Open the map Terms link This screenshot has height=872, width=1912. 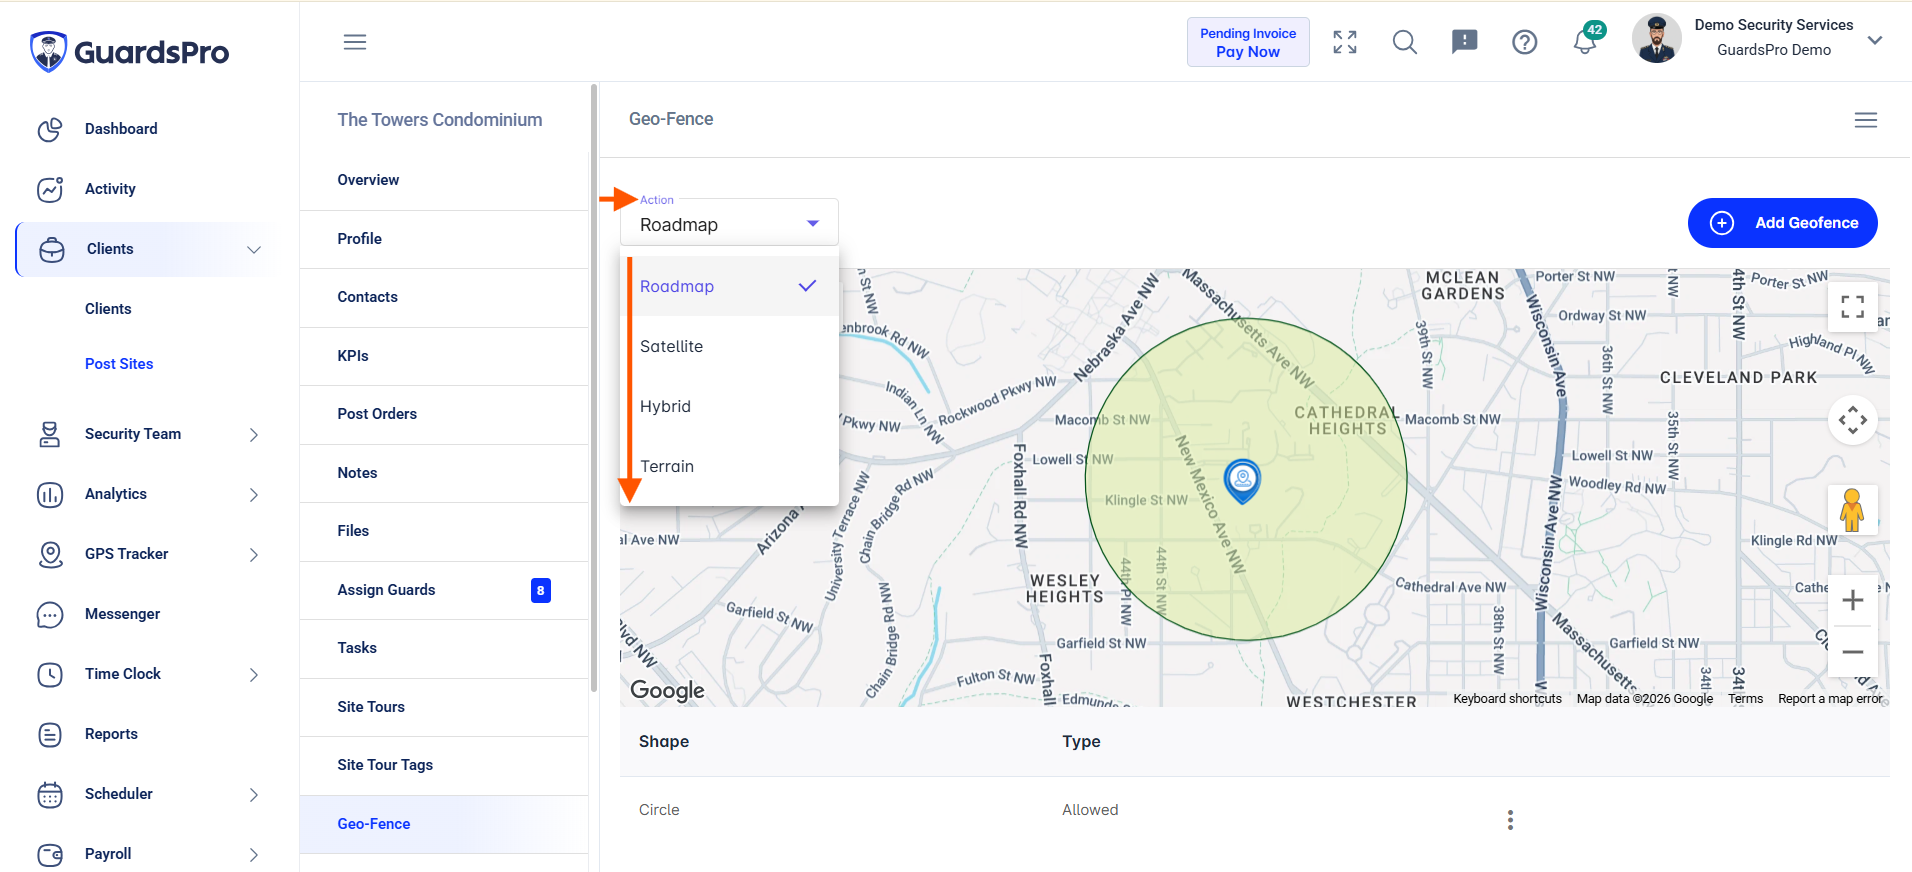coord(1745,699)
